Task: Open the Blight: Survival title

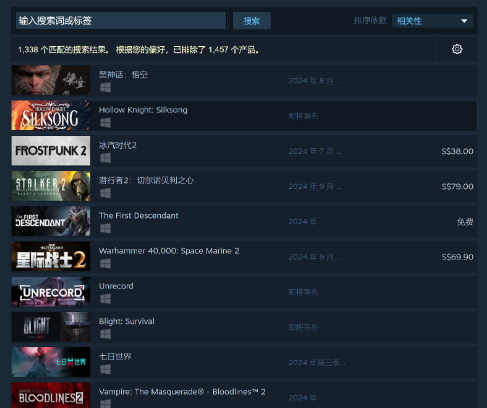Action: coord(127,321)
